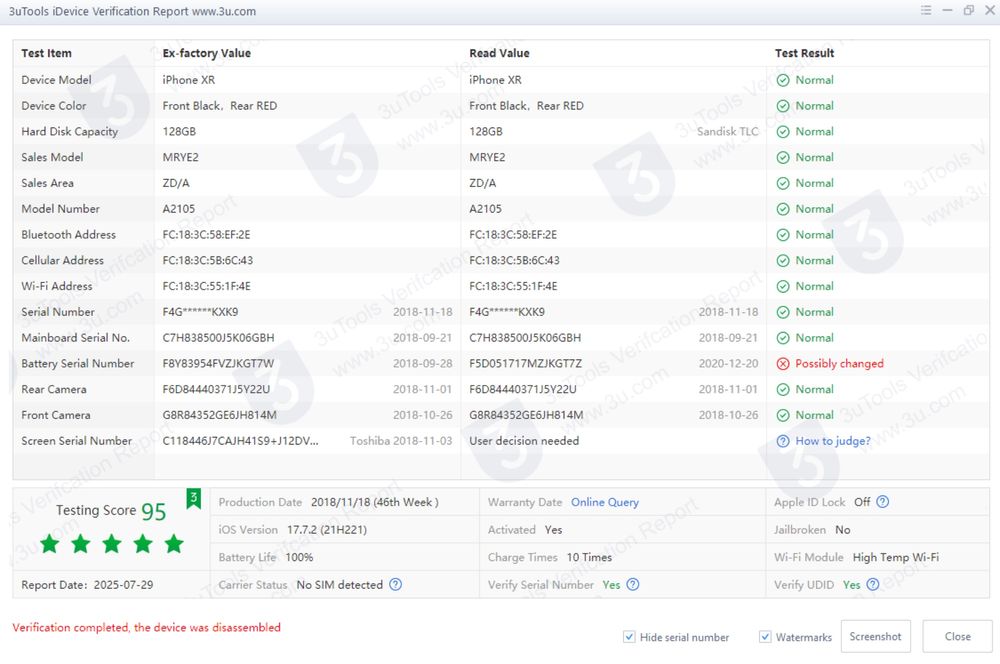This screenshot has height=664, width=1000.
Task: Open the Online Query warranty link
Action: tap(605, 502)
